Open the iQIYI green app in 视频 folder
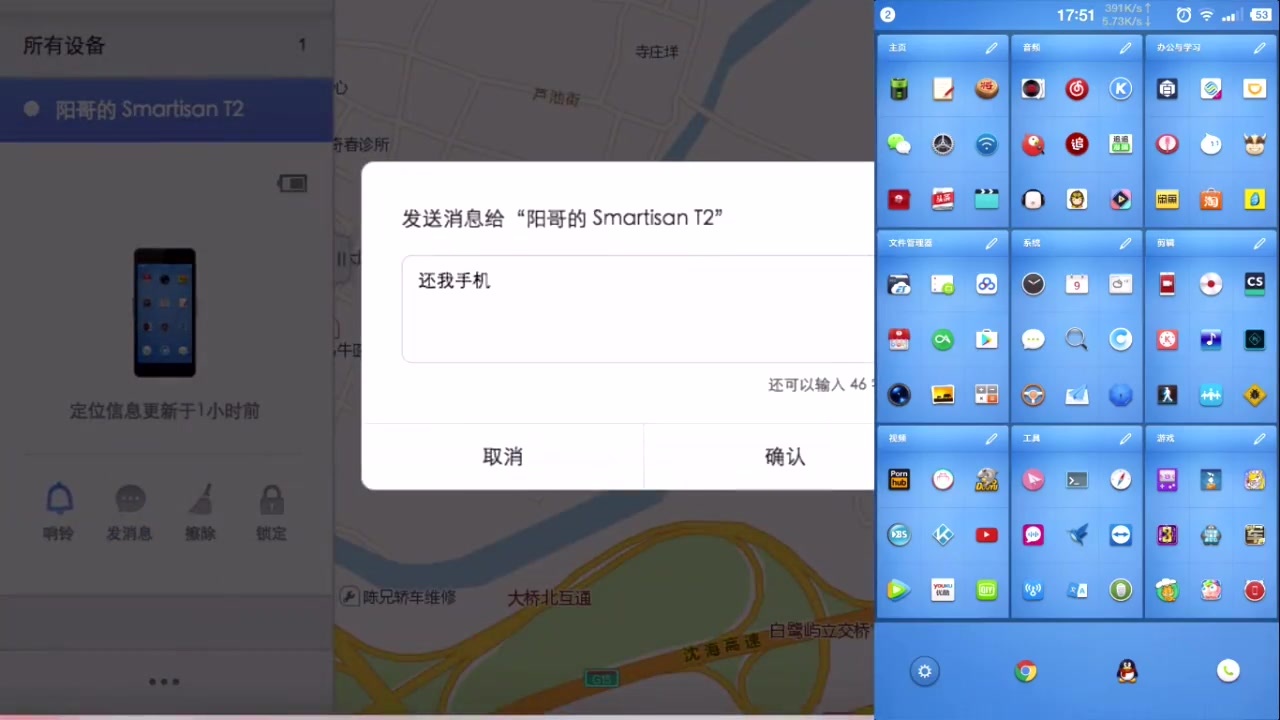Screen dimensions: 1280x720 pyautogui.click(x=987, y=590)
